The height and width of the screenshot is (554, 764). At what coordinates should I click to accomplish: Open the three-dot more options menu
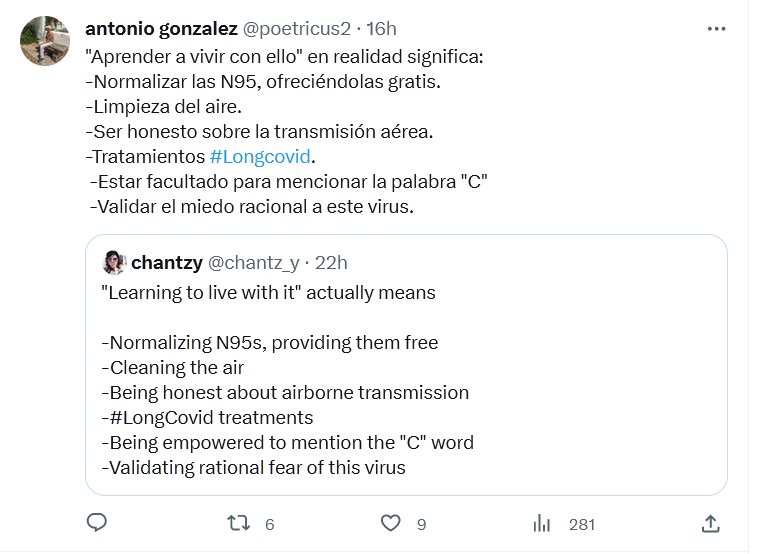pos(716,30)
